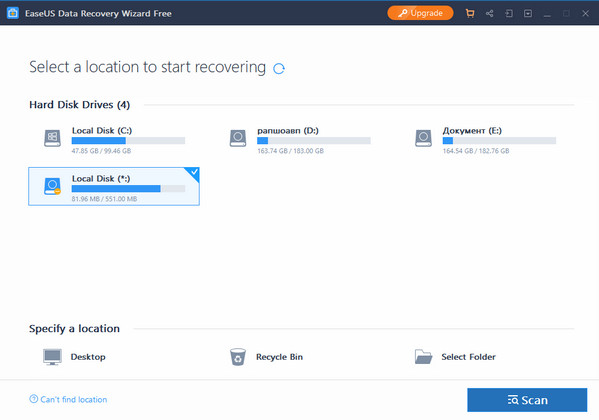The height and width of the screenshot is (420, 599).
Task: Choose Recycle Bin as recovery location
Action: click(x=266, y=357)
